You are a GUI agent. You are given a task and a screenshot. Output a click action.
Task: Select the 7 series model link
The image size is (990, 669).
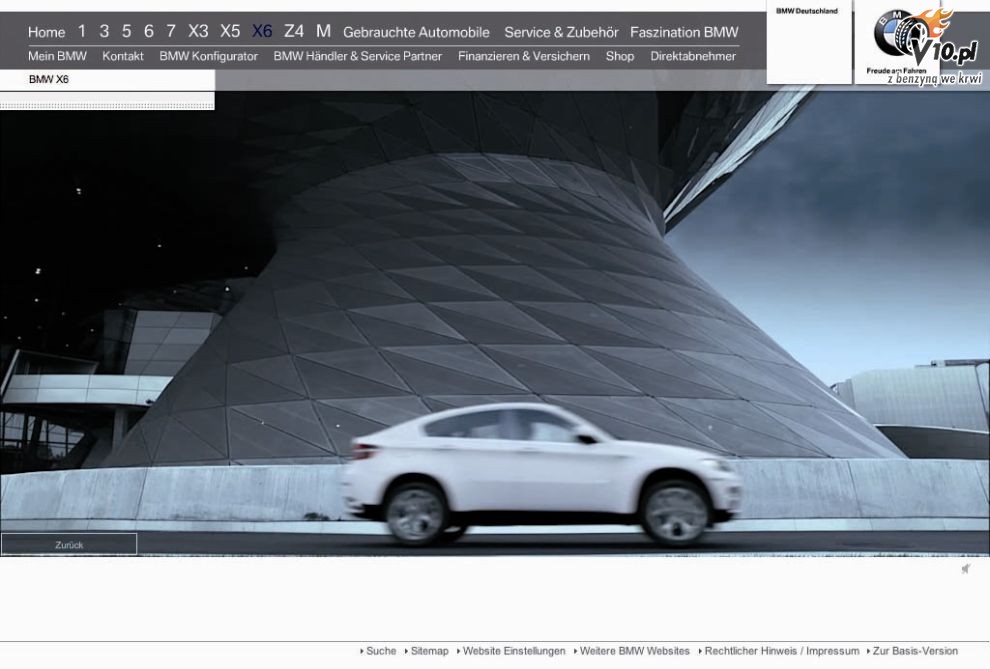(x=170, y=31)
